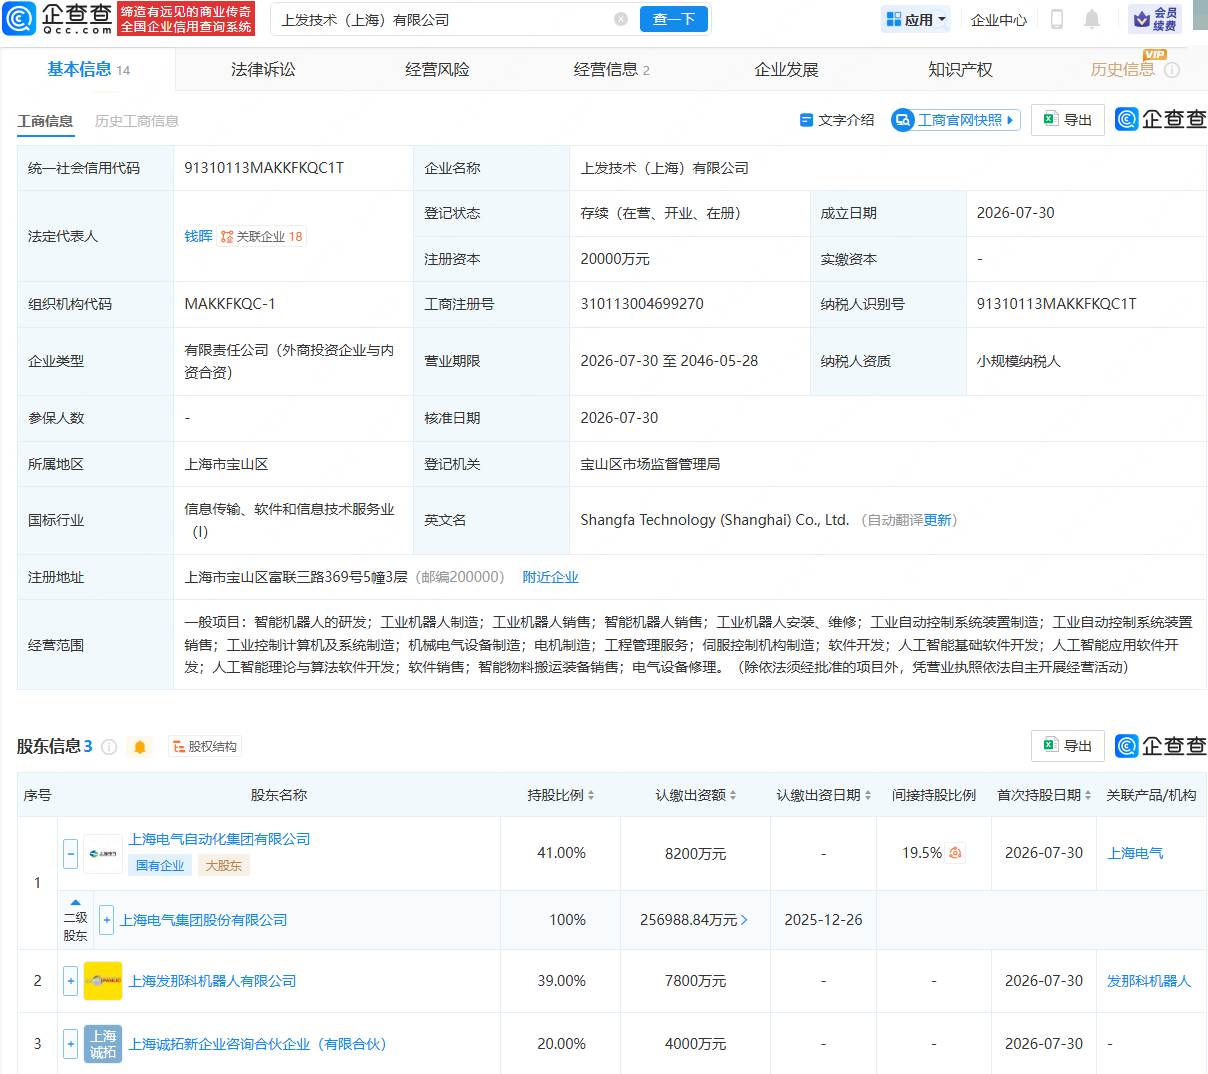Image resolution: width=1208 pixels, height=1074 pixels.
Task: Open 256988.84万元 capital detail arrow
Action: click(x=744, y=920)
